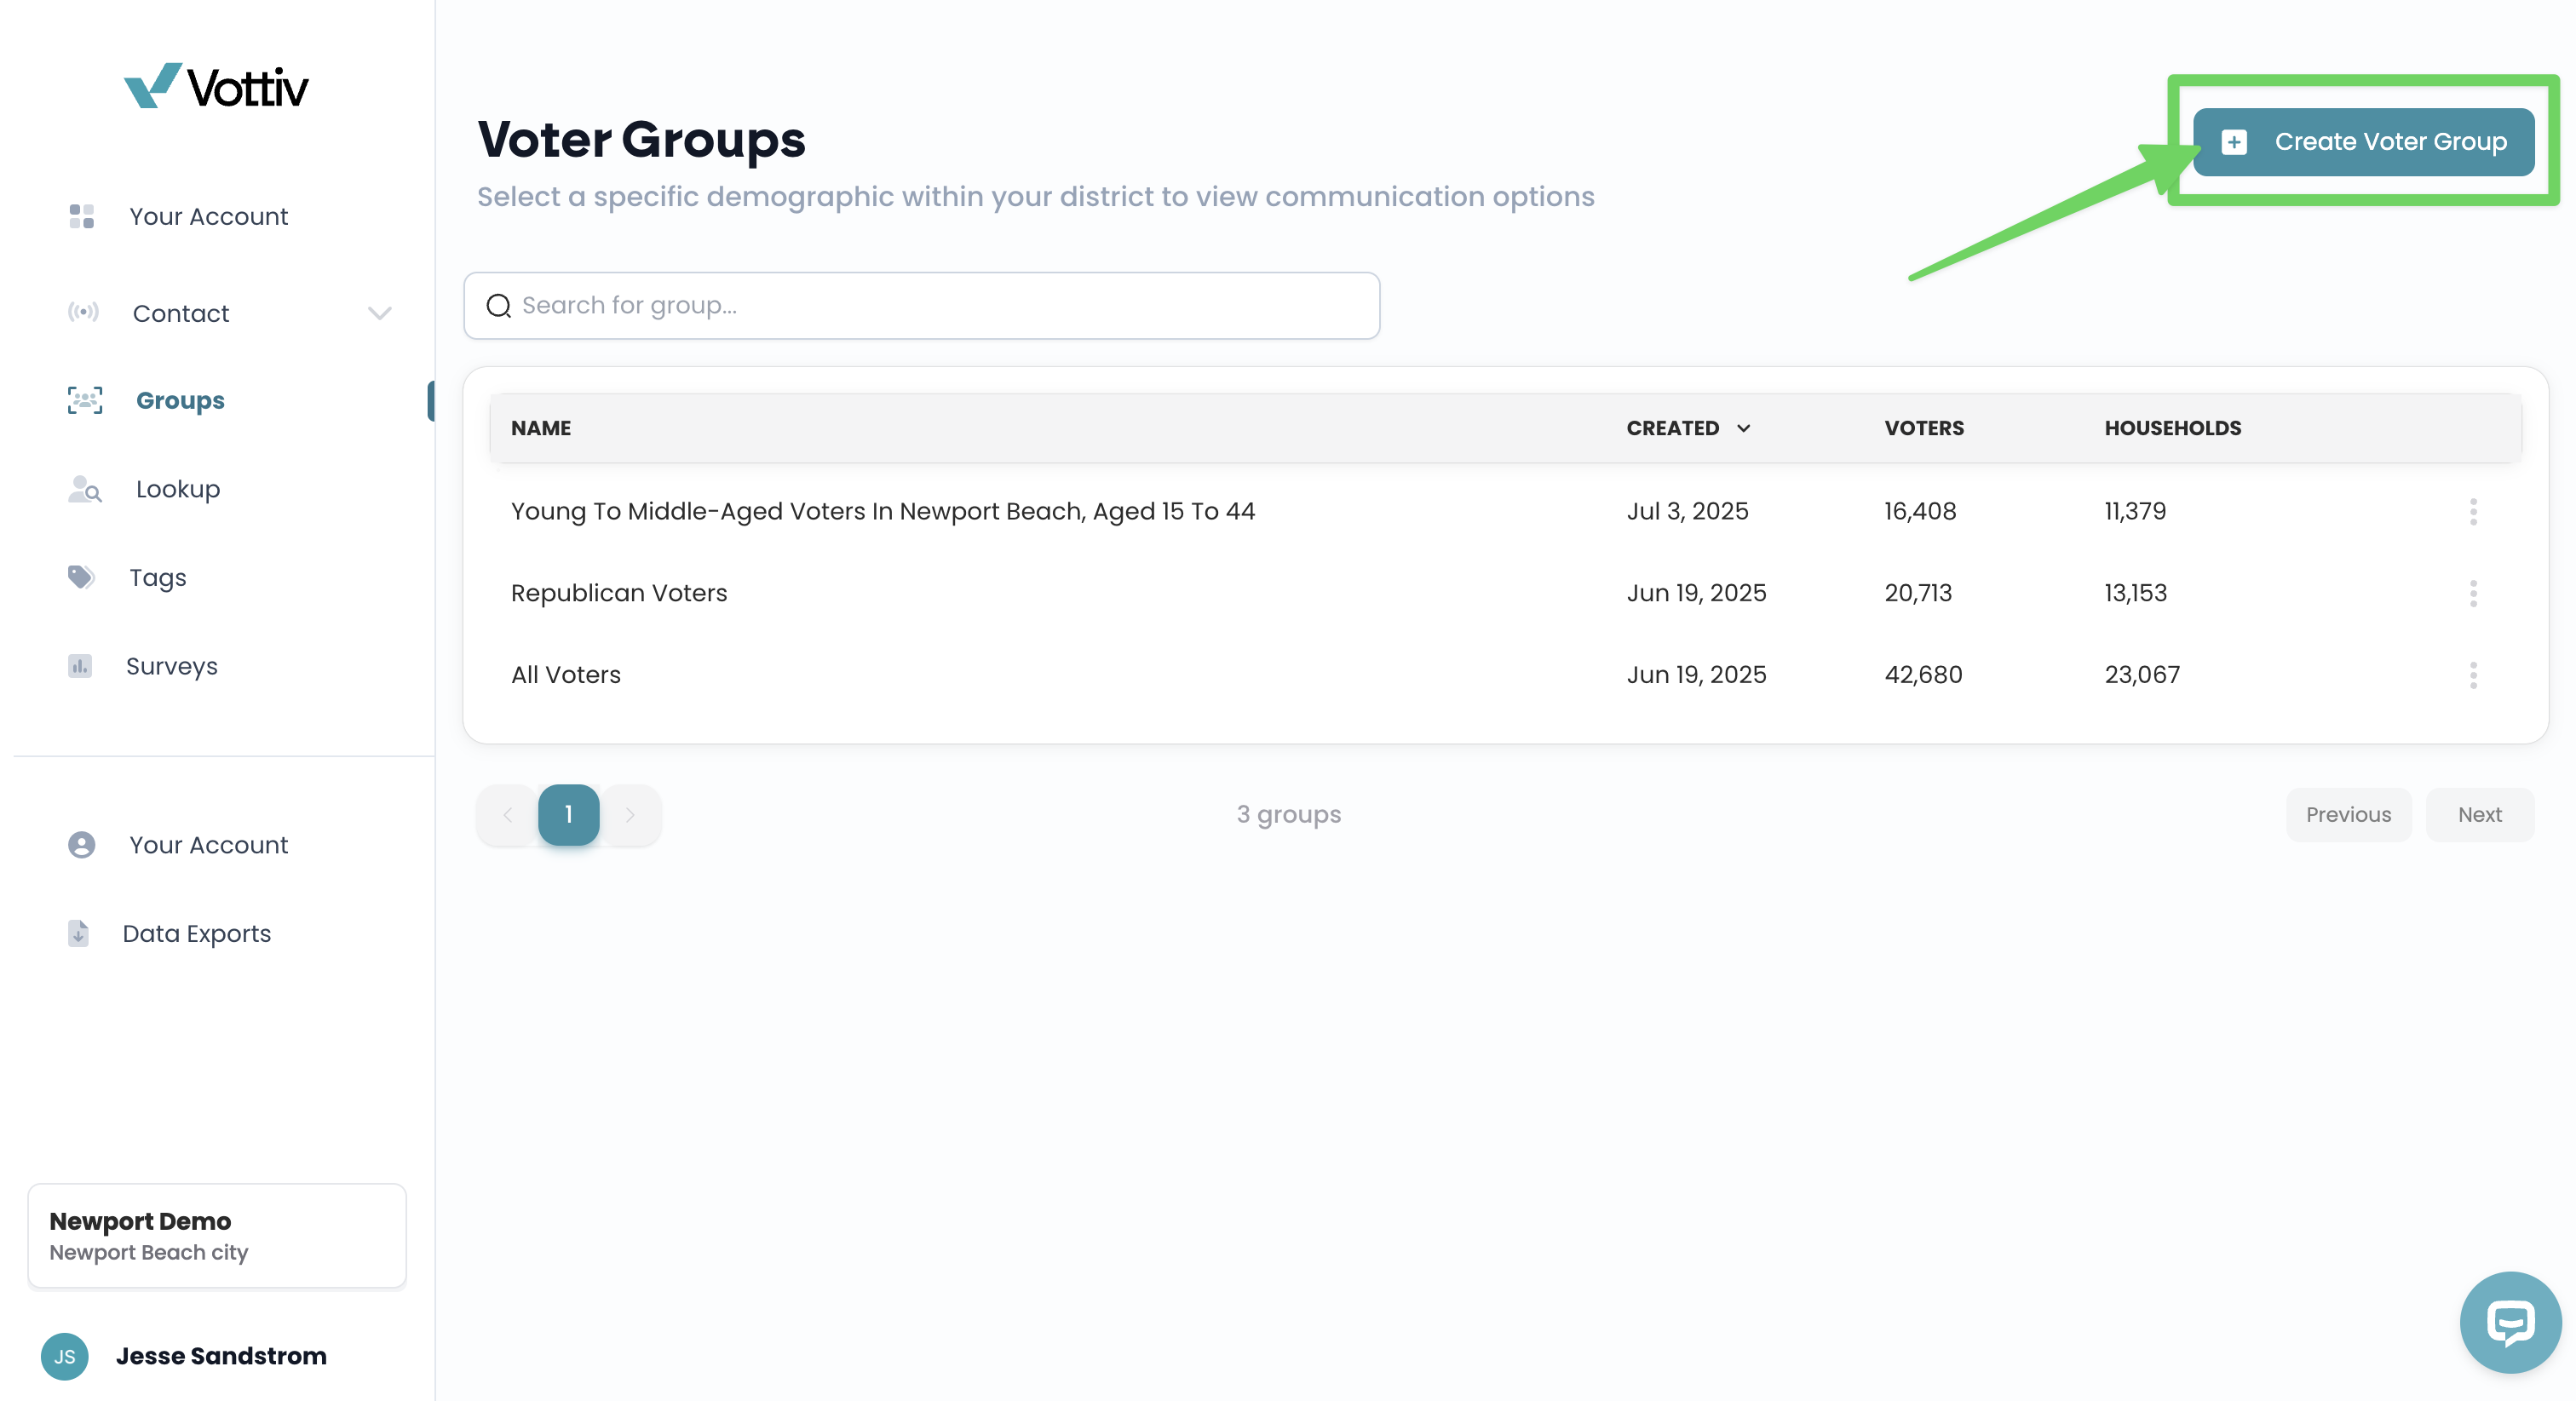Click the previous page chevron arrow

coord(507,815)
